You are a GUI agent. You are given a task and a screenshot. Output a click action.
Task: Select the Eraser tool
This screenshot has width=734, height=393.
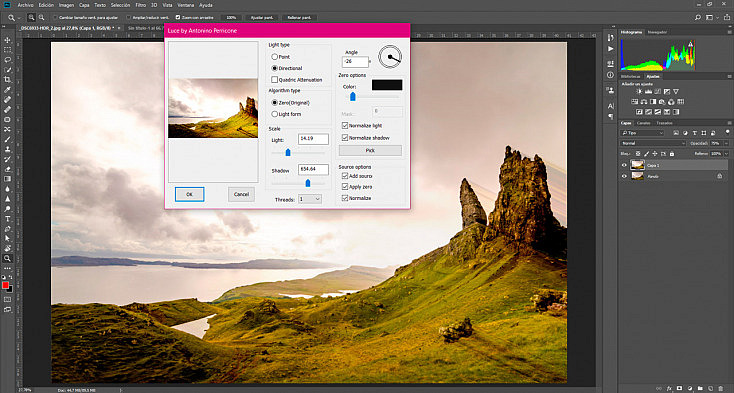coord(7,169)
